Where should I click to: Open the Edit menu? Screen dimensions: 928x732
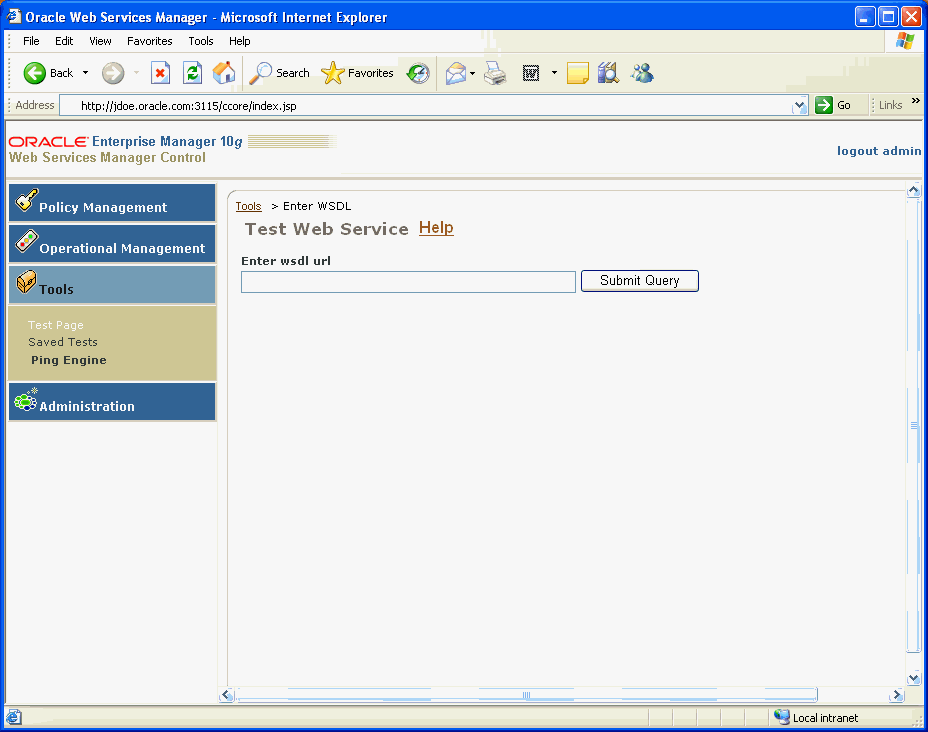pos(64,41)
